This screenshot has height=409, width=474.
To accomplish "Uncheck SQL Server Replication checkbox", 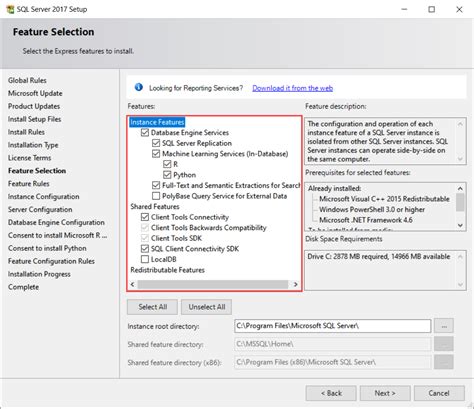I will click(x=156, y=143).
